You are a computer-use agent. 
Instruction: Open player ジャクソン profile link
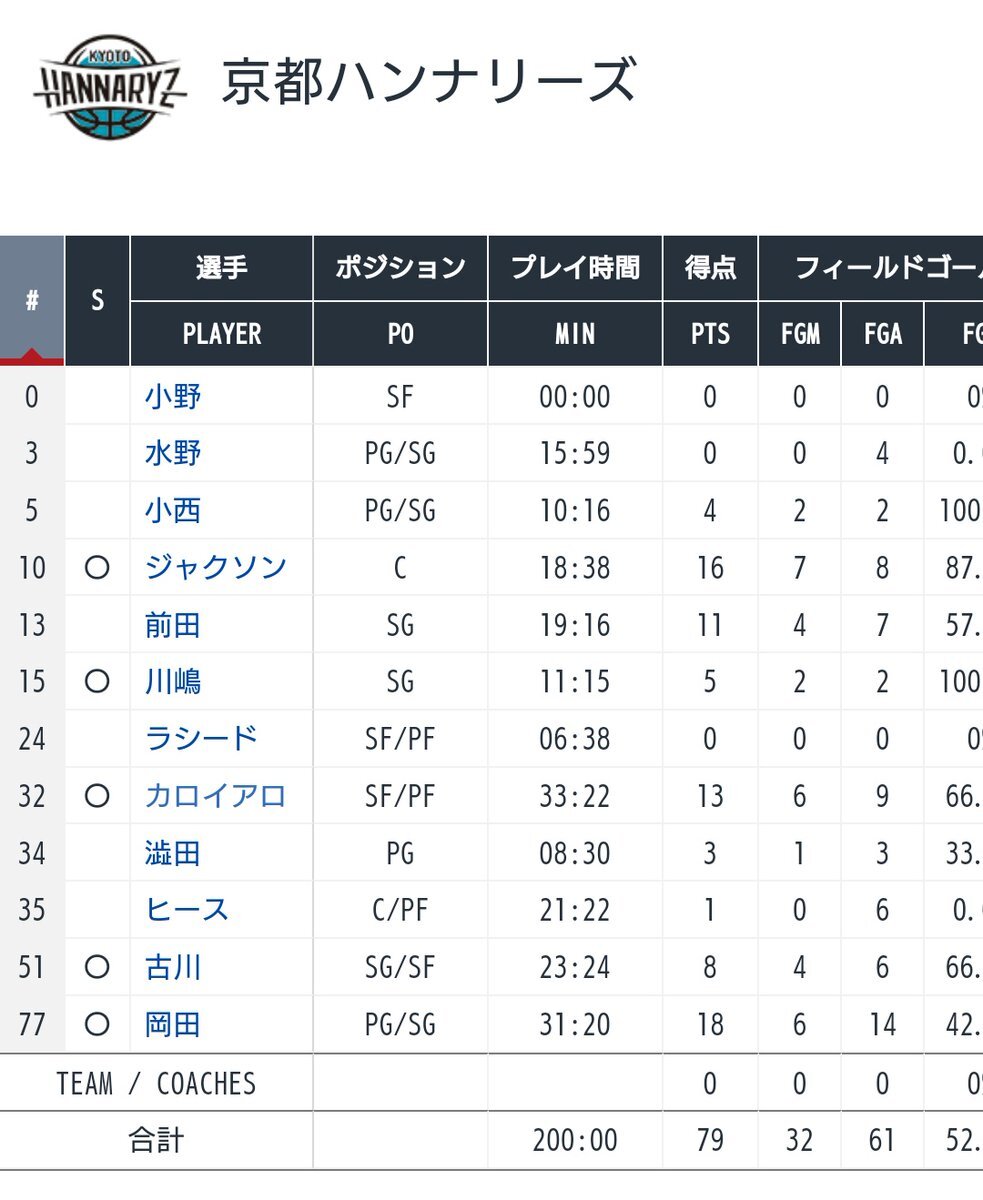(216, 568)
